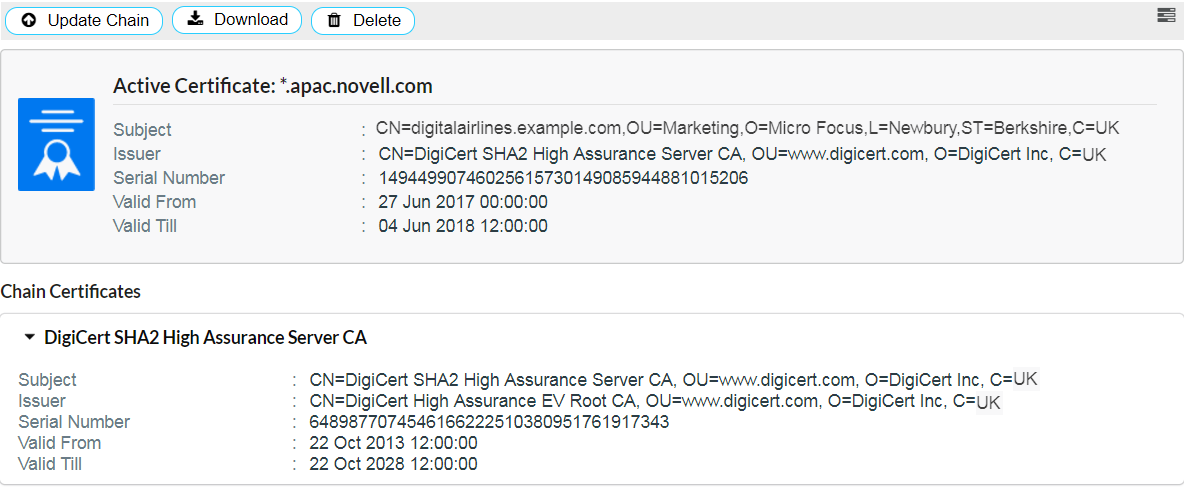The image size is (1184, 487).
Task: Click the Active Certificate *.apac.novell.com heading
Action: pyautogui.click(x=273, y=86)
